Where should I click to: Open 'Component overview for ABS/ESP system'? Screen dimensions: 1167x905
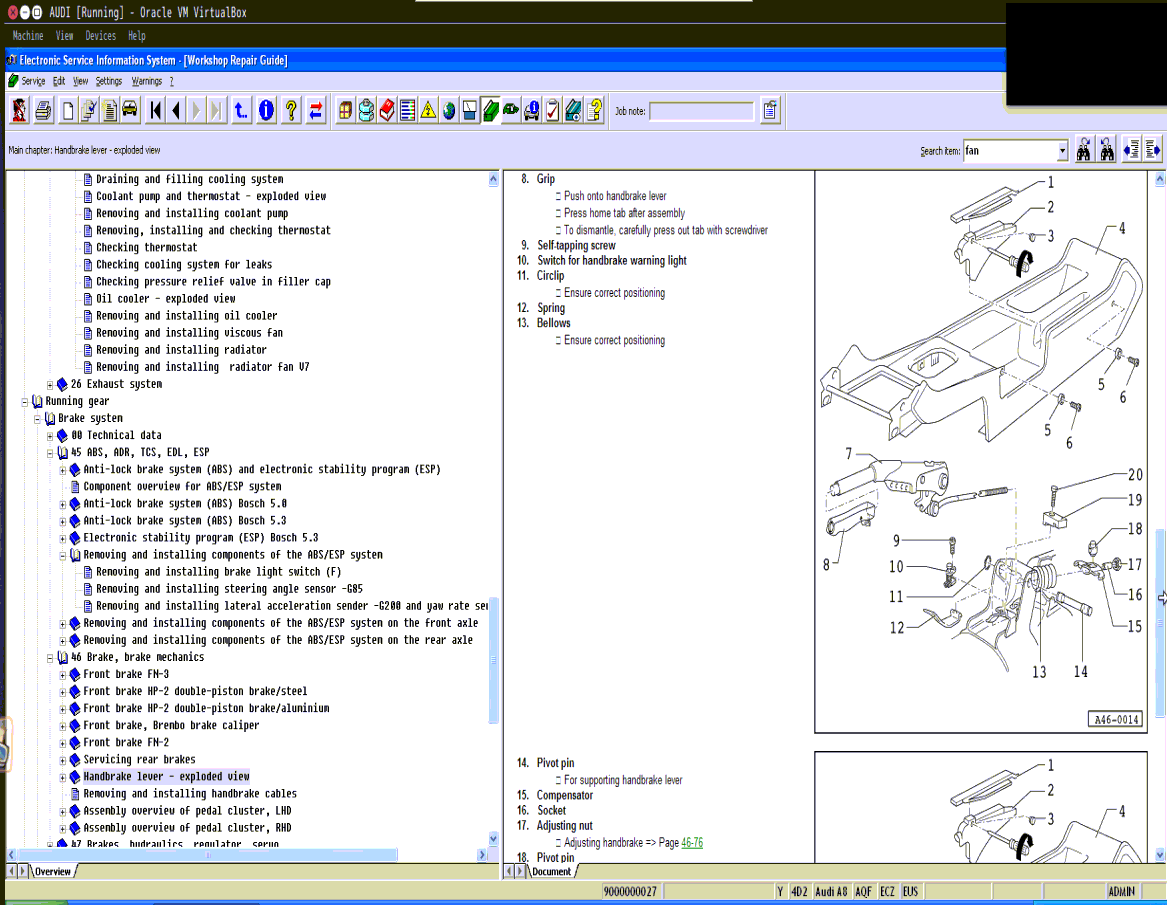(182, 487)
